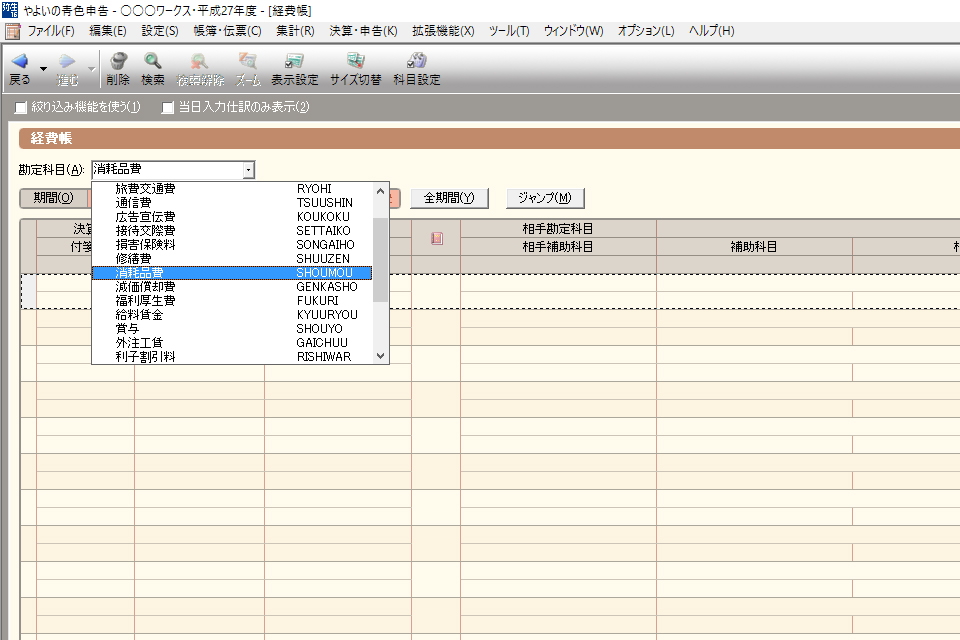Click the document icon beside ファイル menu
This screenshot has height=640, width=960.
point(12,31)
